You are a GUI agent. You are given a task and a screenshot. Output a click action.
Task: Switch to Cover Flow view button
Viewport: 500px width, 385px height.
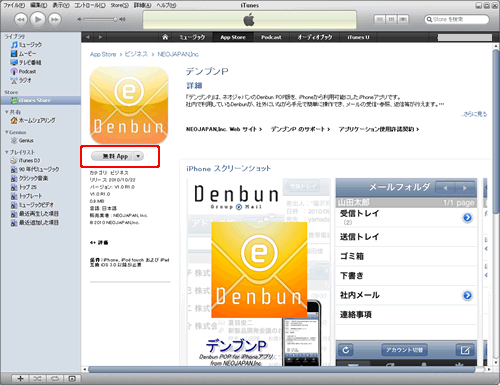pyautogui.click(x=403, y=19)
